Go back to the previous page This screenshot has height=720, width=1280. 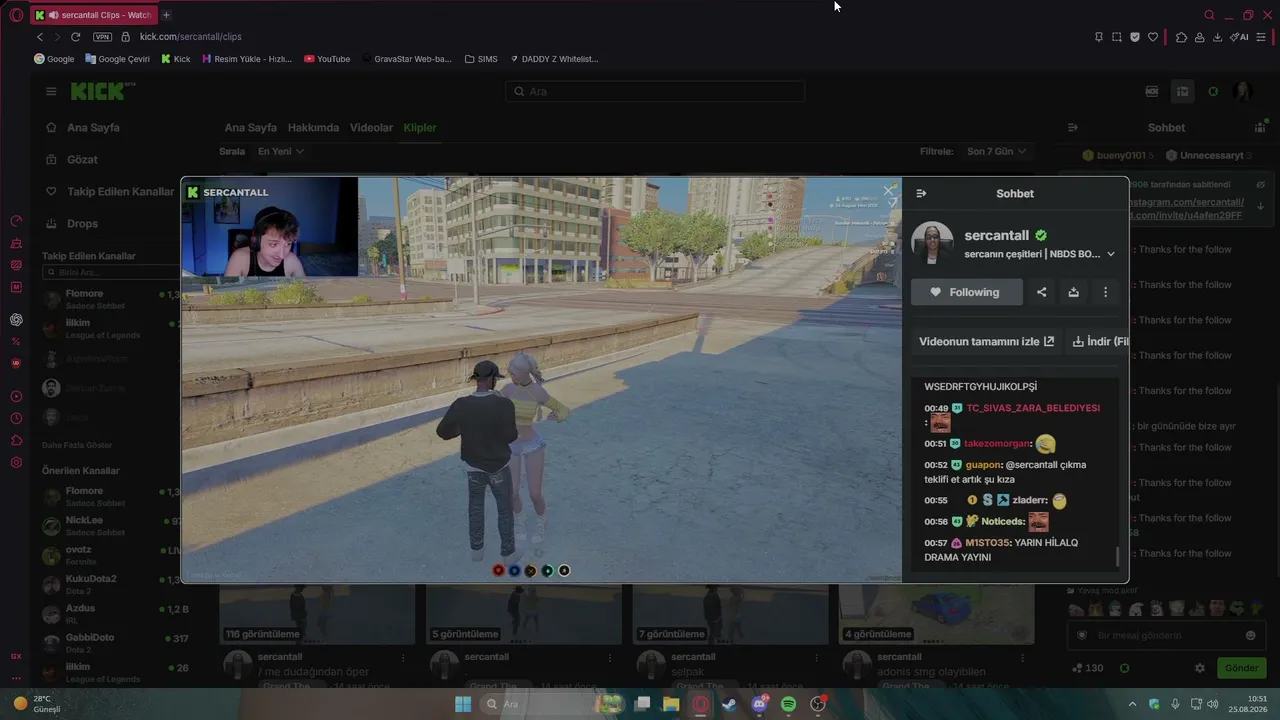click(40, 37)
